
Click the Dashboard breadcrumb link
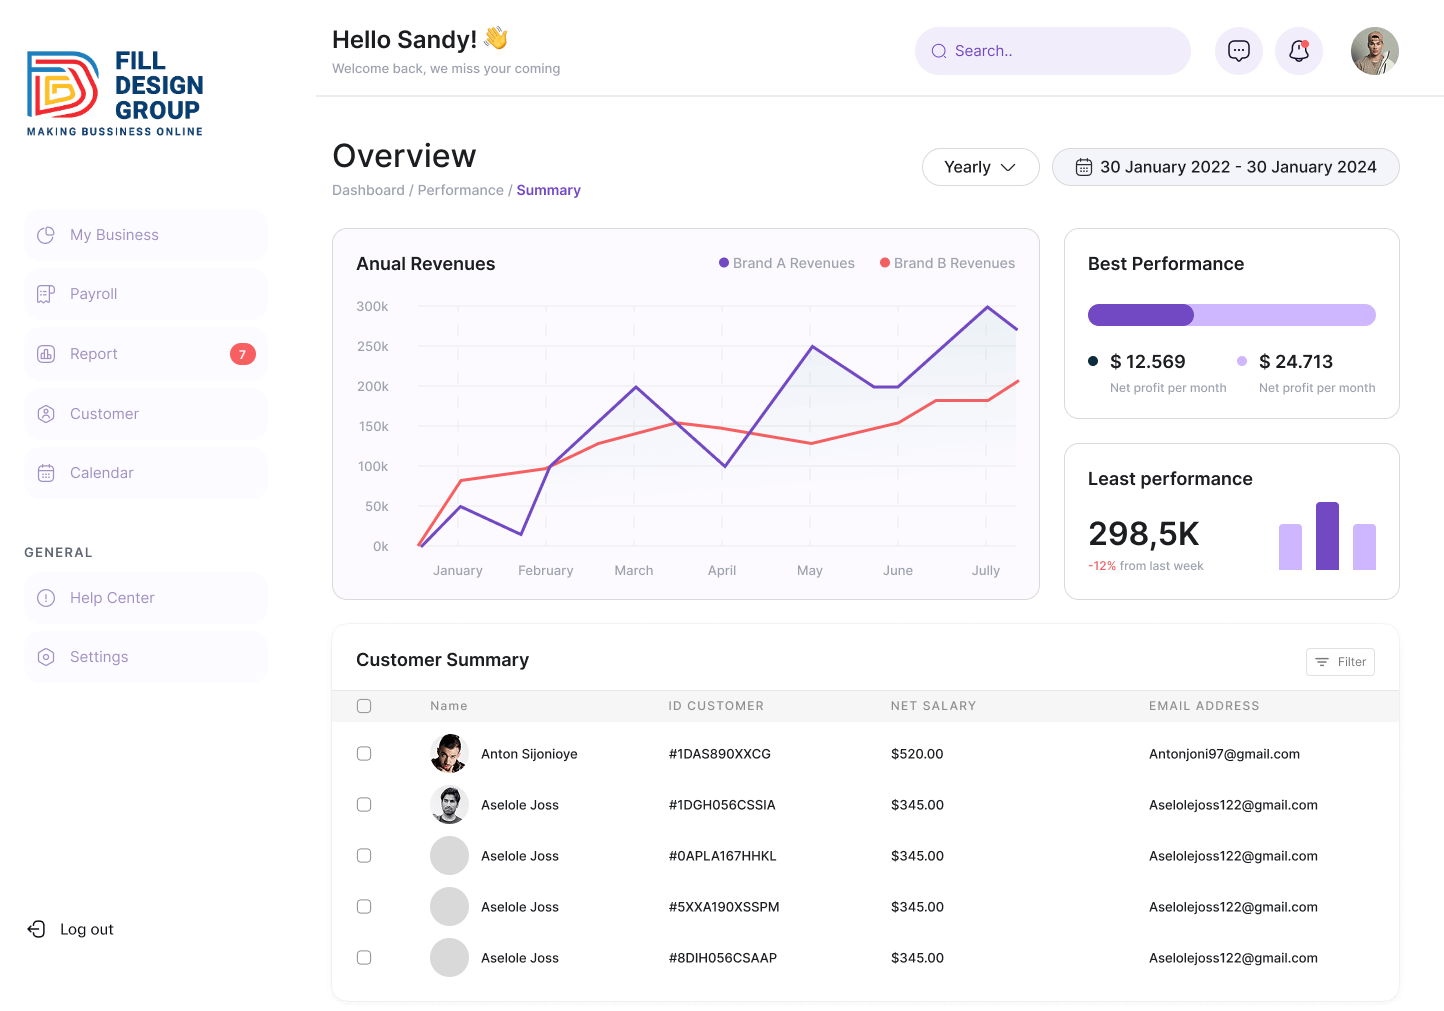pyautogui.click(x=368, y=190)
